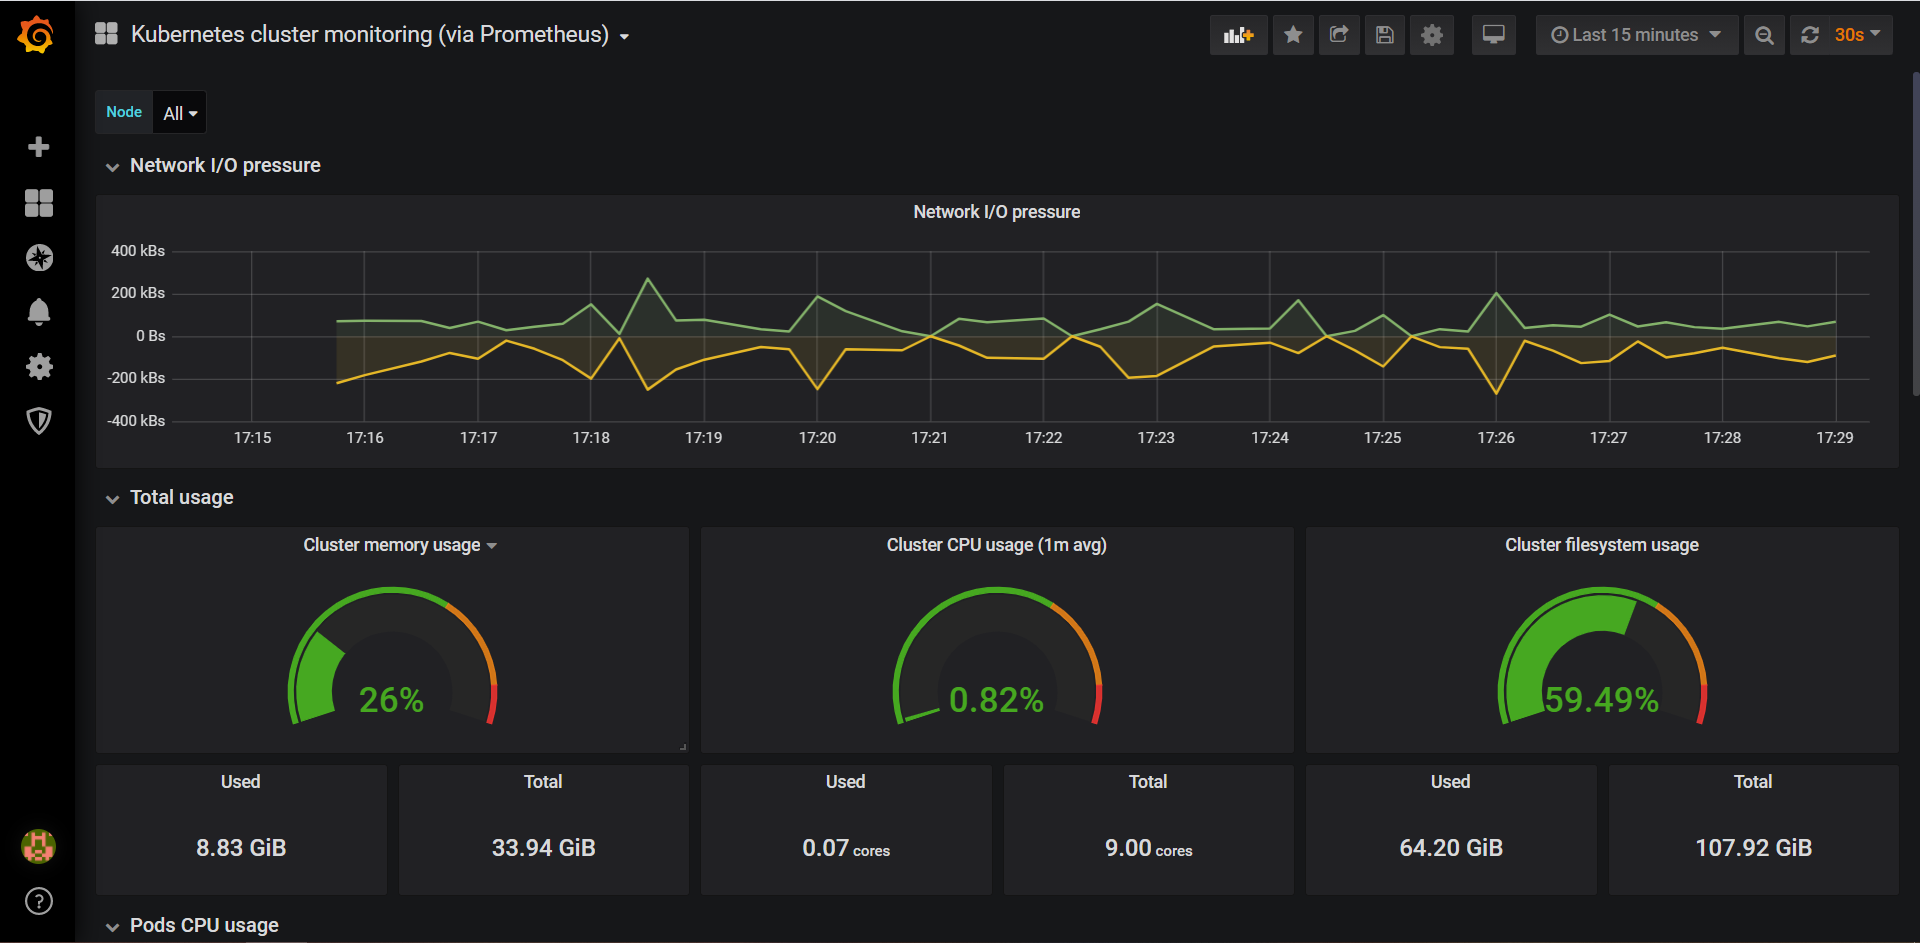
Task: Click the 8.83 GiB used memory value
Action: [x=241, y=848]
